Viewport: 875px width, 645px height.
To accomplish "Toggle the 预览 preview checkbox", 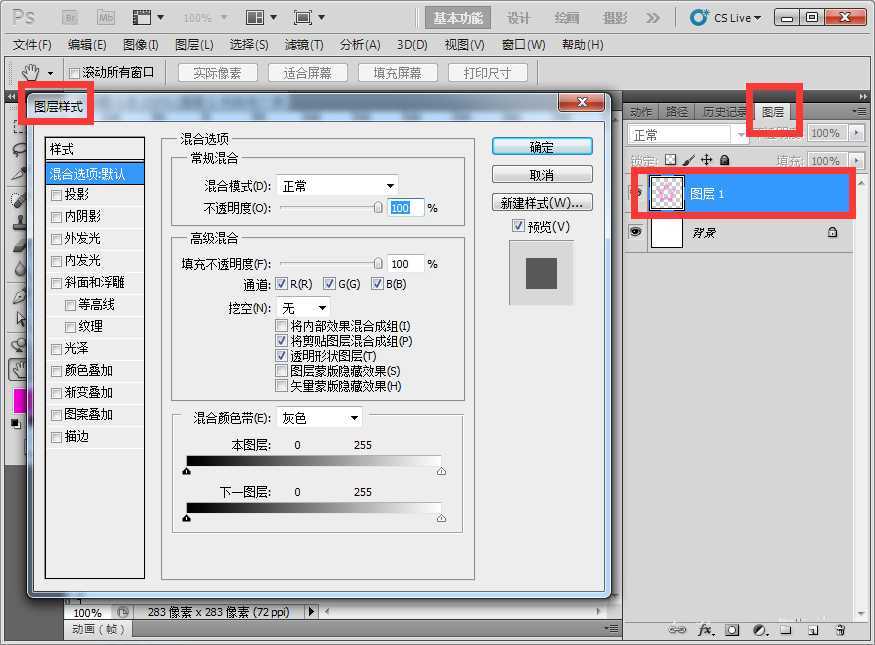I will 519,225.
